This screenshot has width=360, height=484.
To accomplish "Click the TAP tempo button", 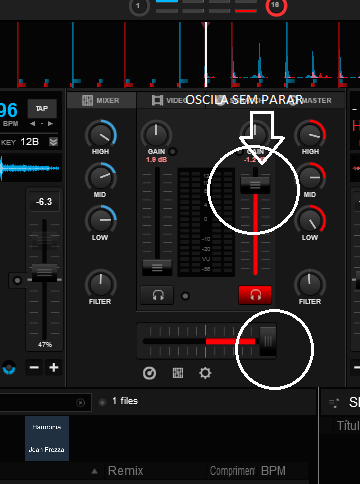I will pyautogui.click(x=42, y=109).
